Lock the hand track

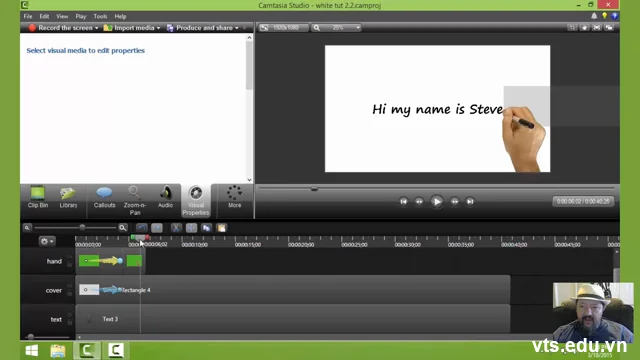coord(69,264)
